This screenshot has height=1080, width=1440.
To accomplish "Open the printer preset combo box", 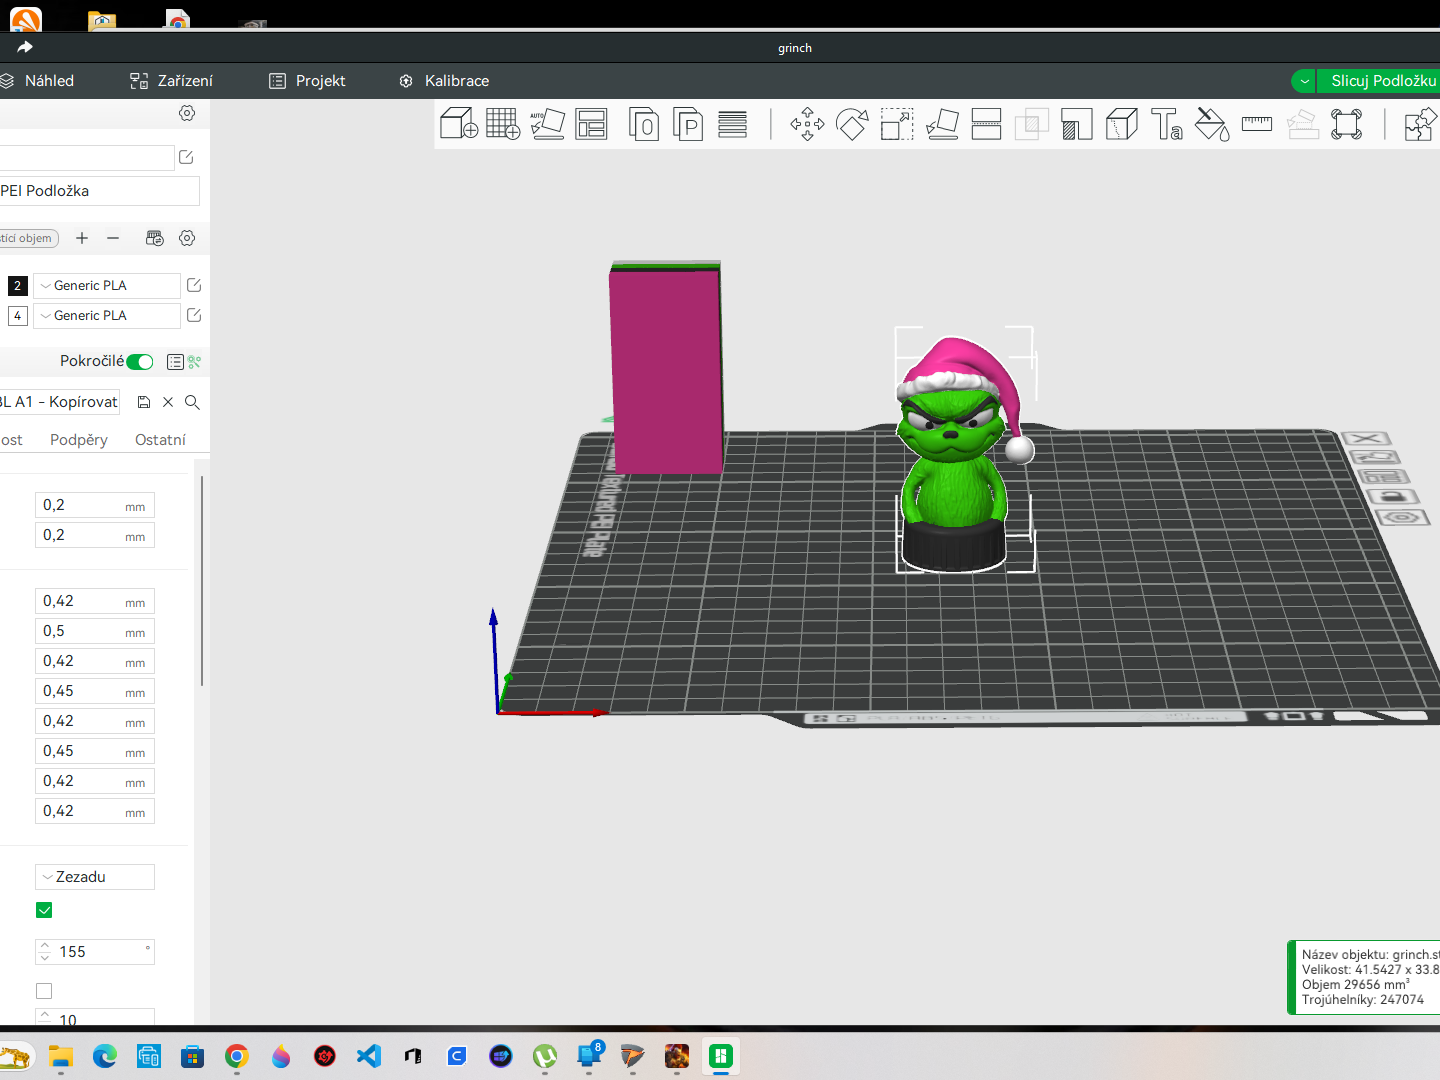I will [87, 158].
